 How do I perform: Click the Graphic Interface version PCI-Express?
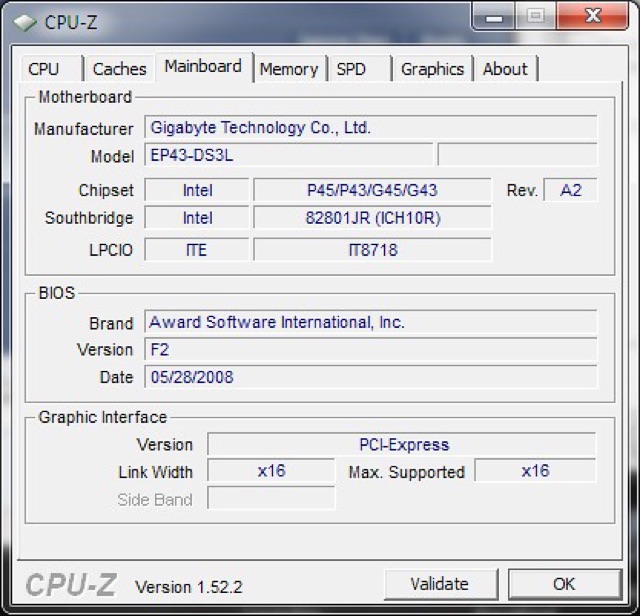click(402, 444)
